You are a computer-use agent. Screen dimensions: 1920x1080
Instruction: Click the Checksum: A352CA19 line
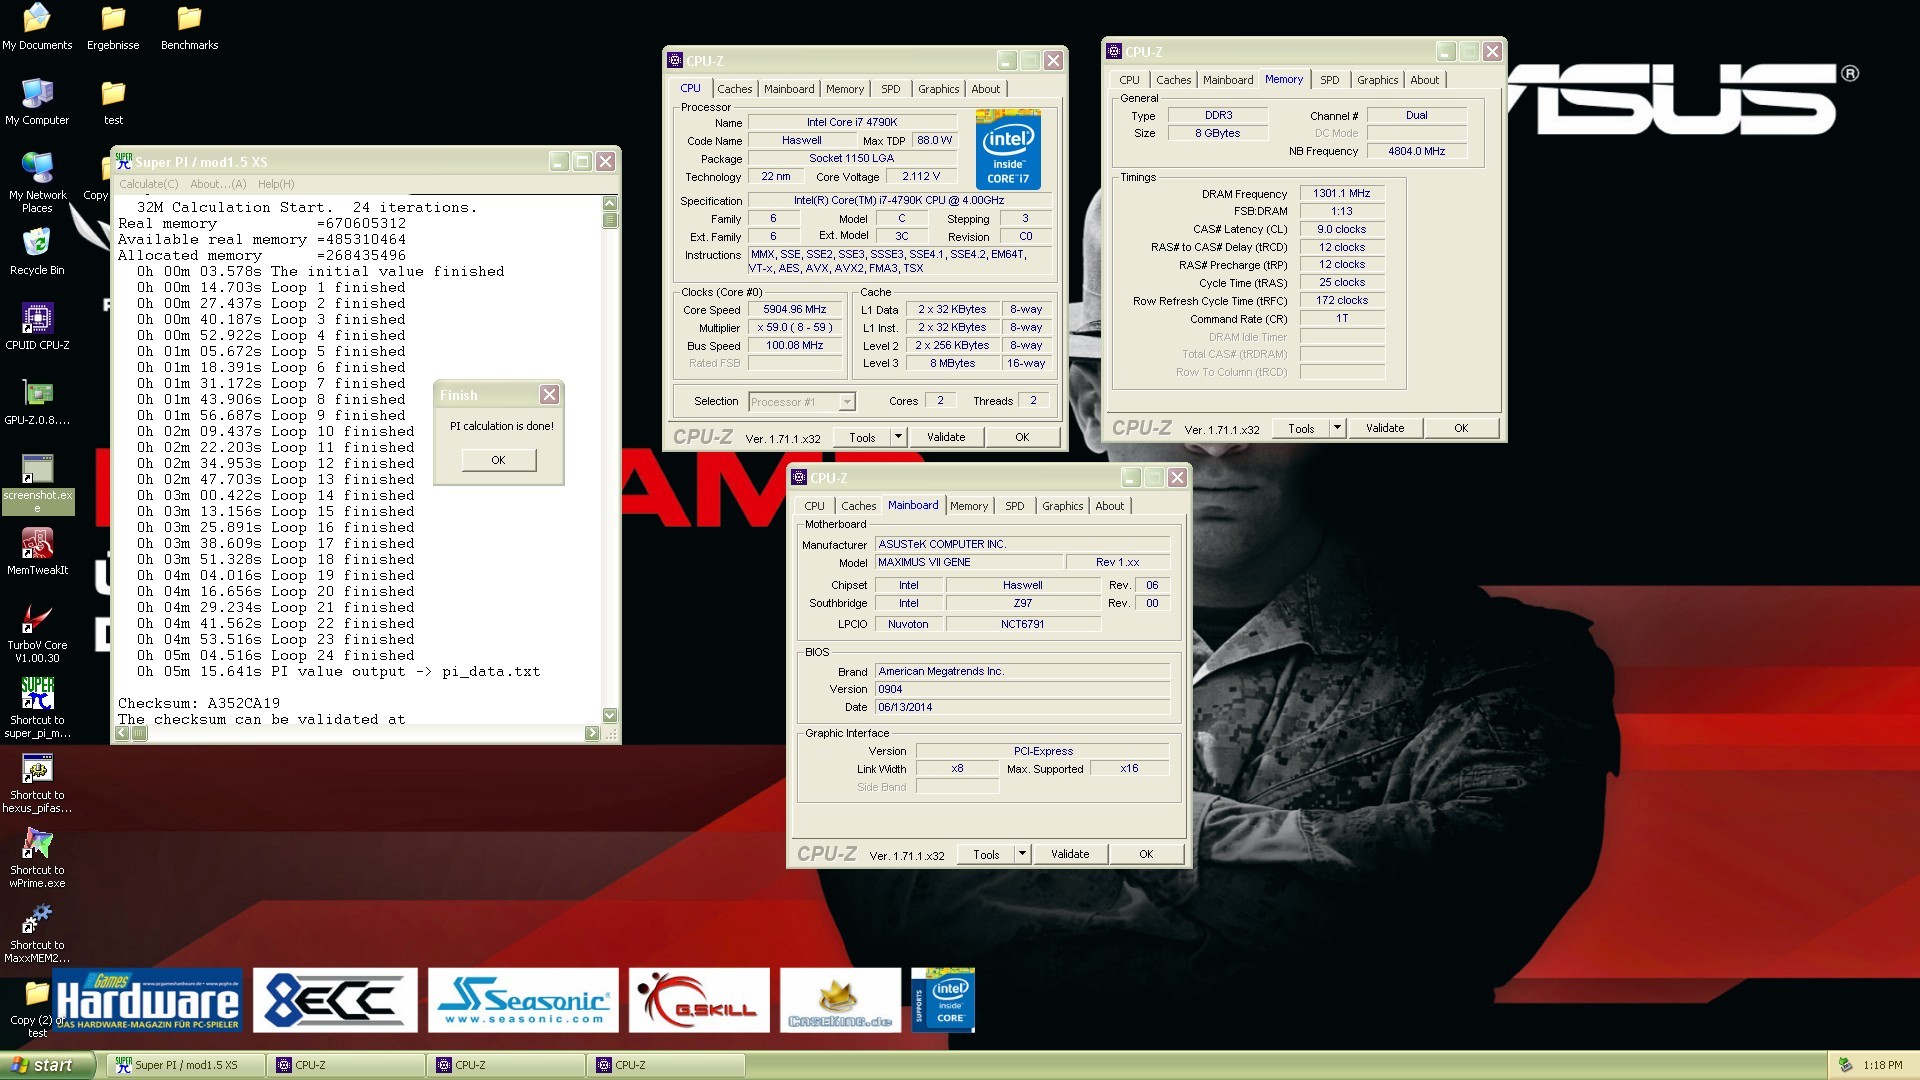(199, 704)
